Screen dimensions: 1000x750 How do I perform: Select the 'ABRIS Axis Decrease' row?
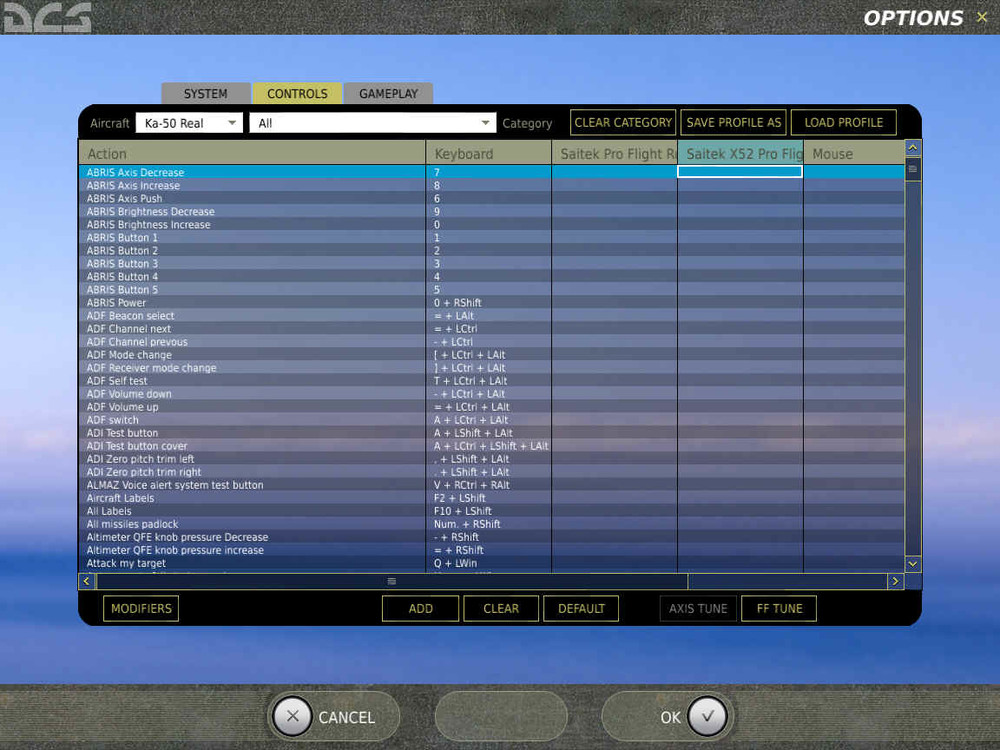[x=491, y=172]
